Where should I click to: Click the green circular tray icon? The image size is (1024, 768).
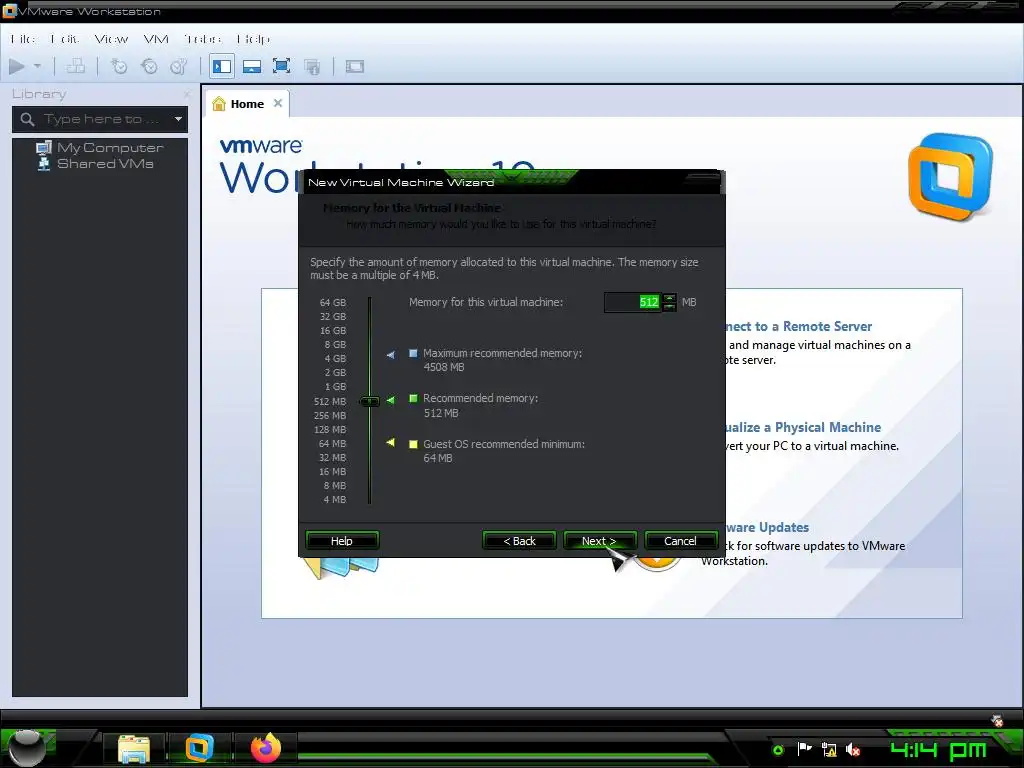click(x=778, y=750)
